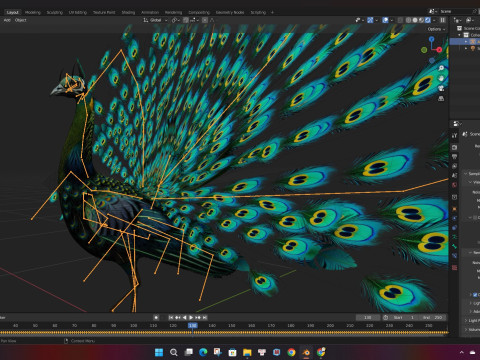The image size is (480, 360).
Task: Toggle viewport overlays
Action: (x=385, y=20)
